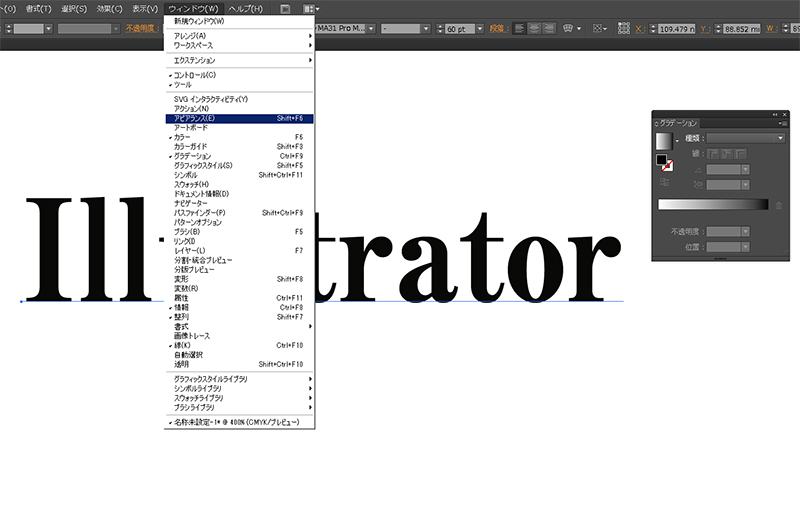
Task: Collapse Gradient panel with double arrows
Action: pos(775,114)
